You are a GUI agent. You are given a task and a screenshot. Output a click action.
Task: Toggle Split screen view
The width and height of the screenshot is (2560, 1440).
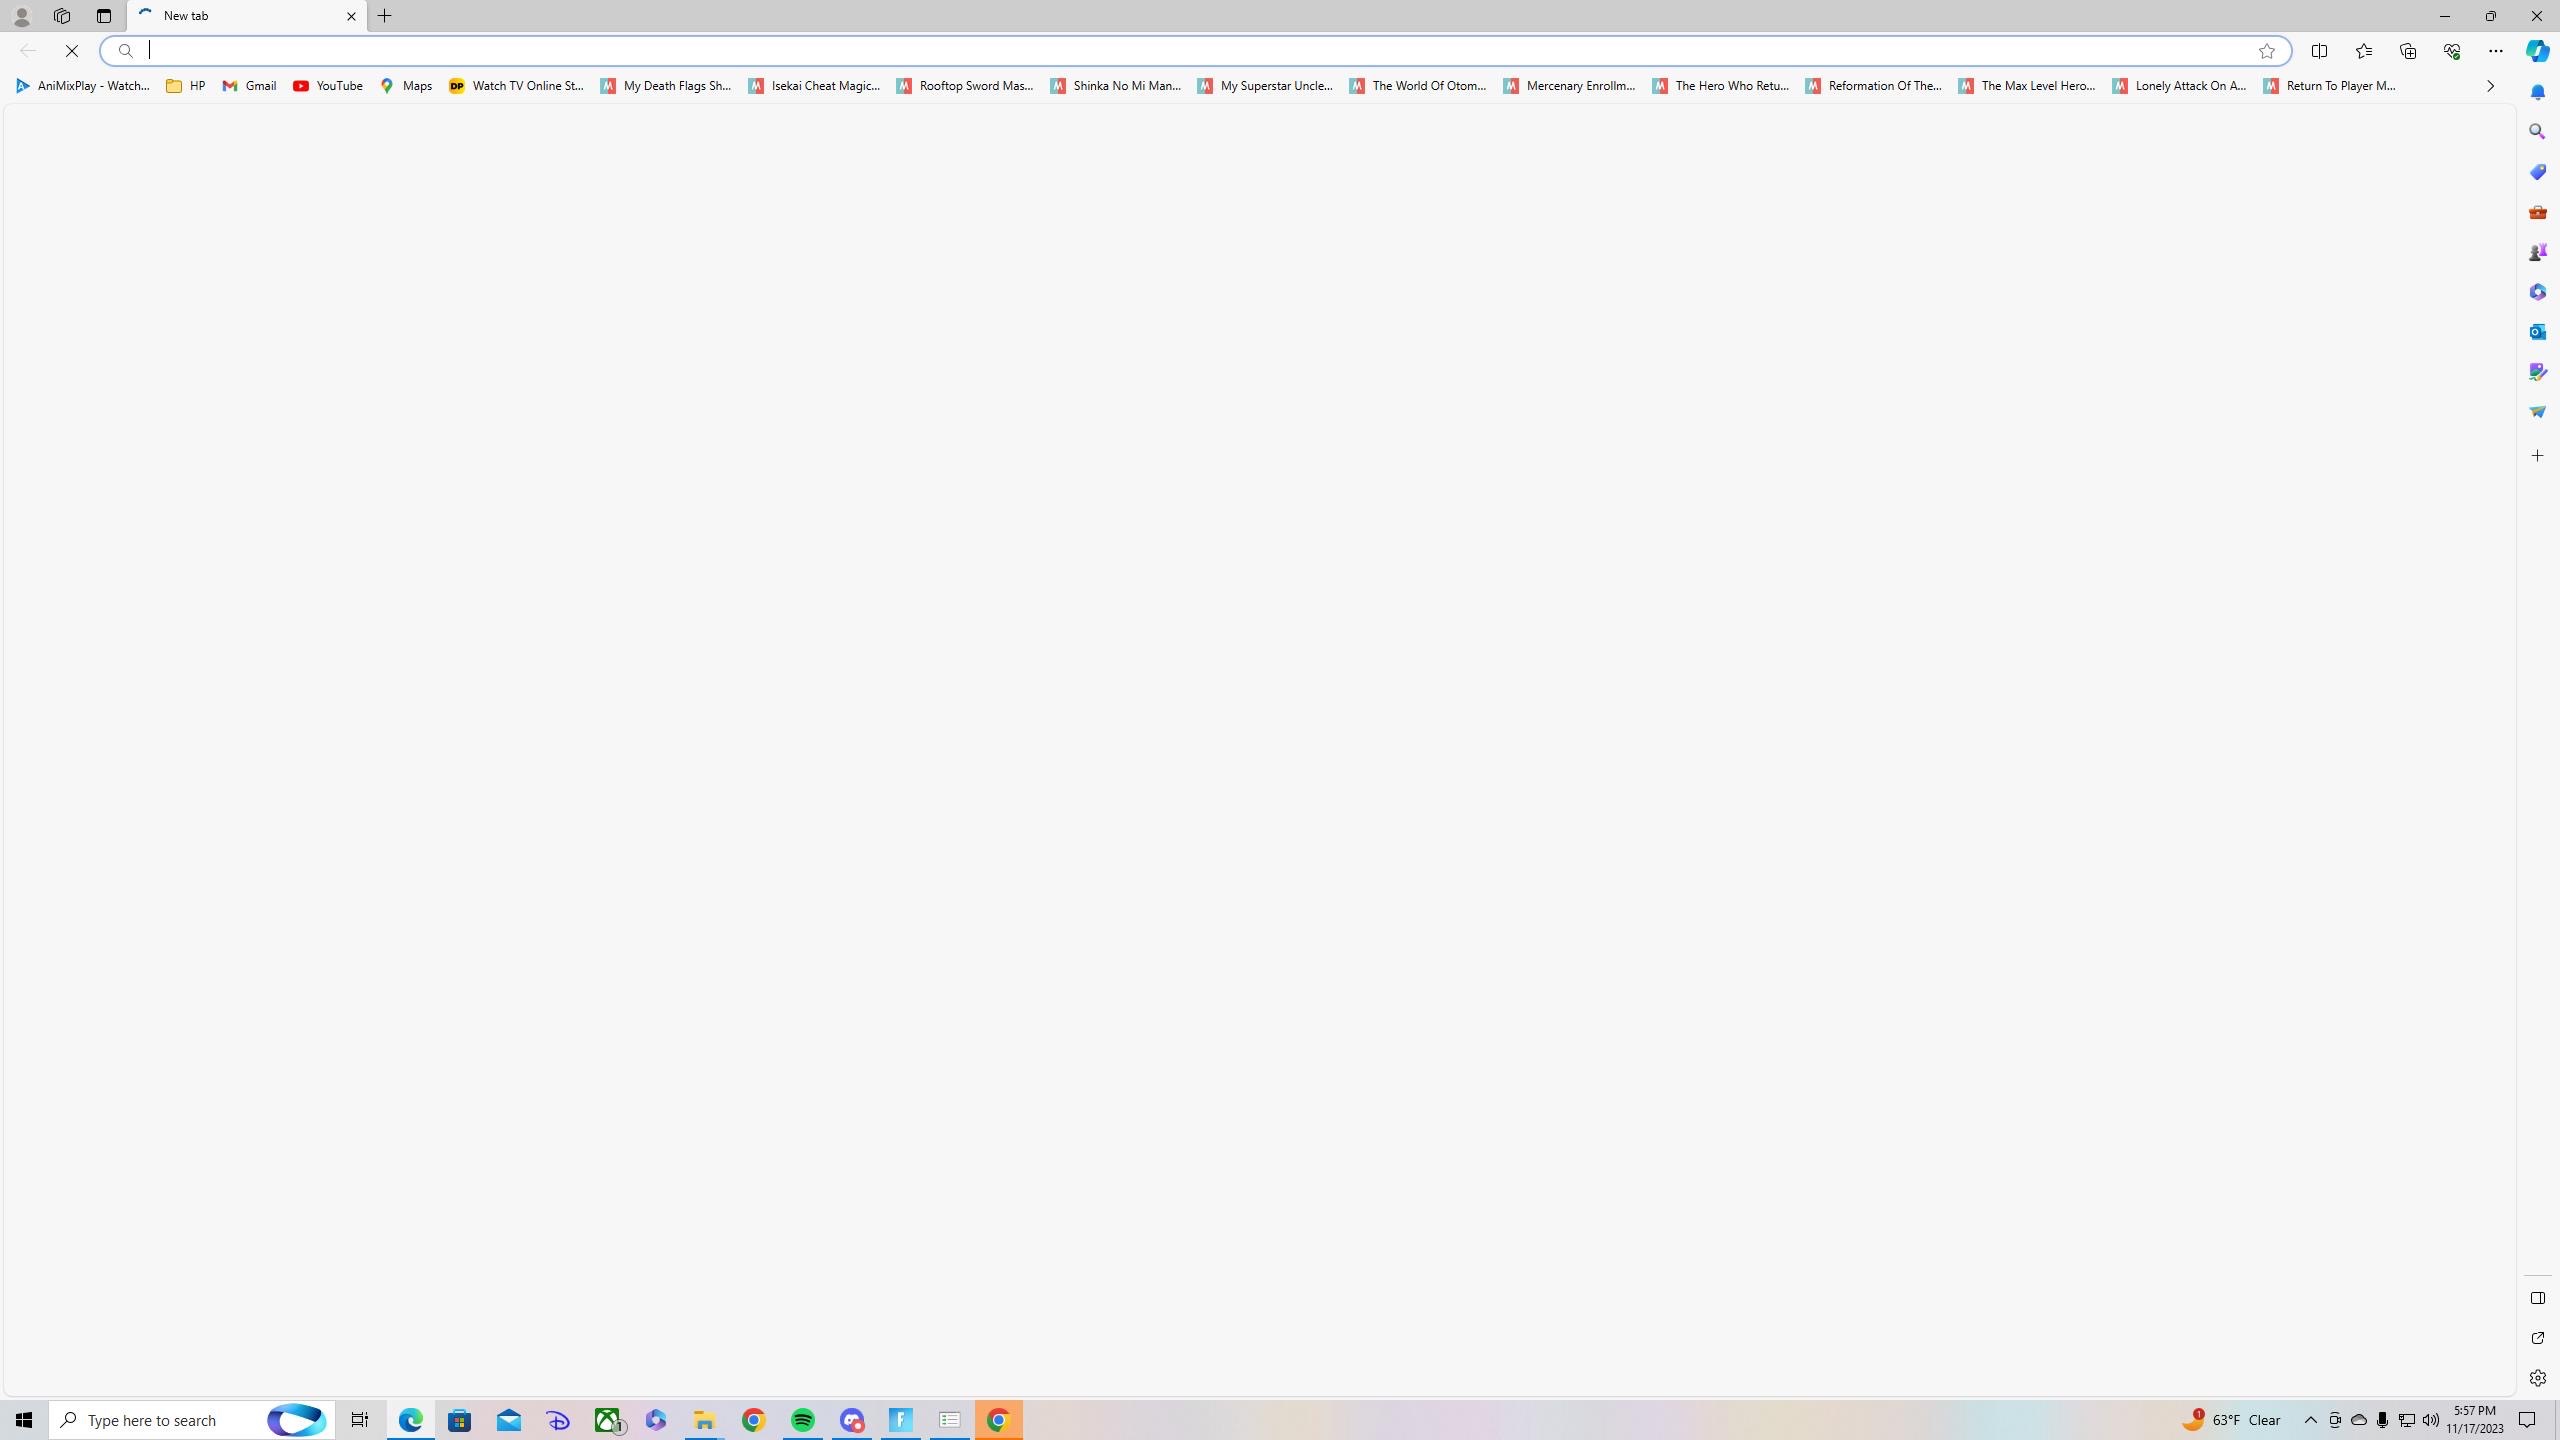pos(2319,50)
